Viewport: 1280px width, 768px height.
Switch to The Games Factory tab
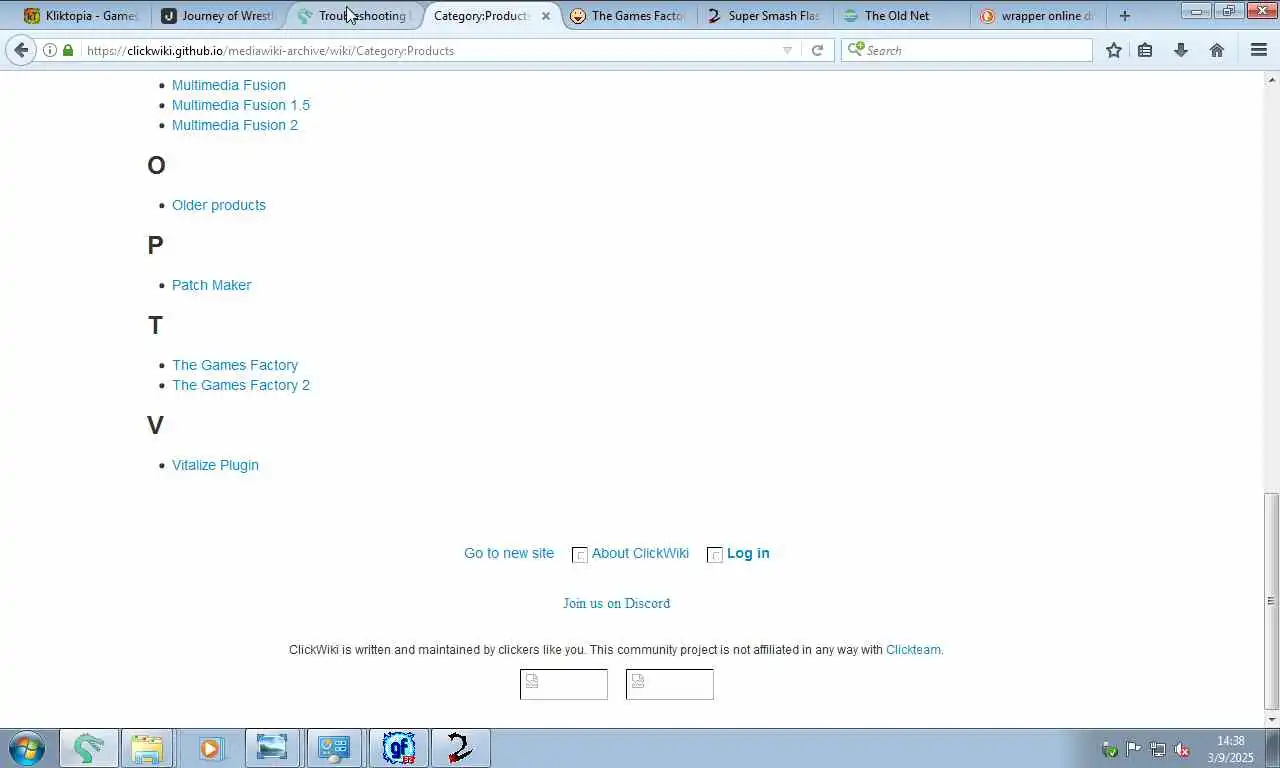627,16
